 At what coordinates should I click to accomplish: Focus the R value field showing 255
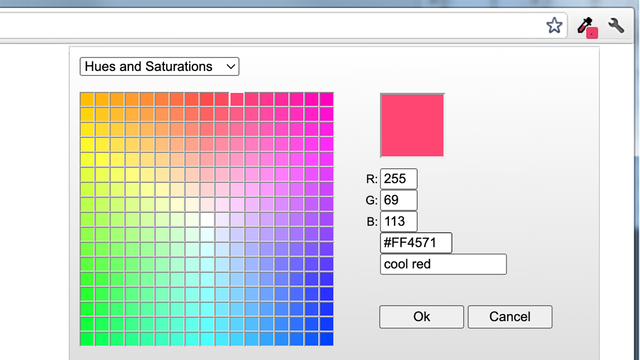pyautogui.click(x=398, y=179)
